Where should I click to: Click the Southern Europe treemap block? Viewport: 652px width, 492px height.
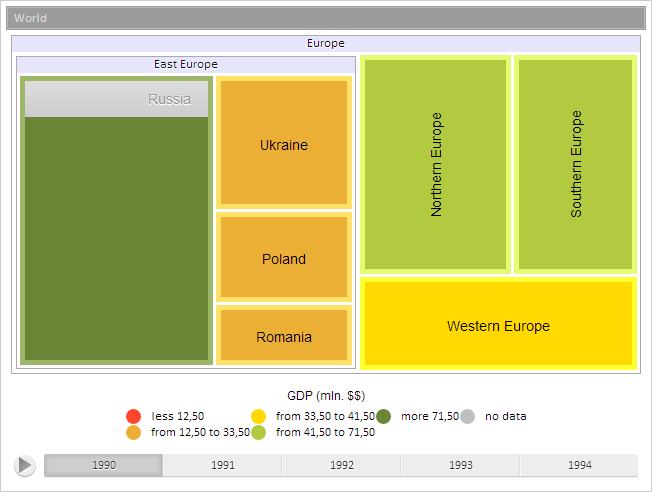[576, 164]
